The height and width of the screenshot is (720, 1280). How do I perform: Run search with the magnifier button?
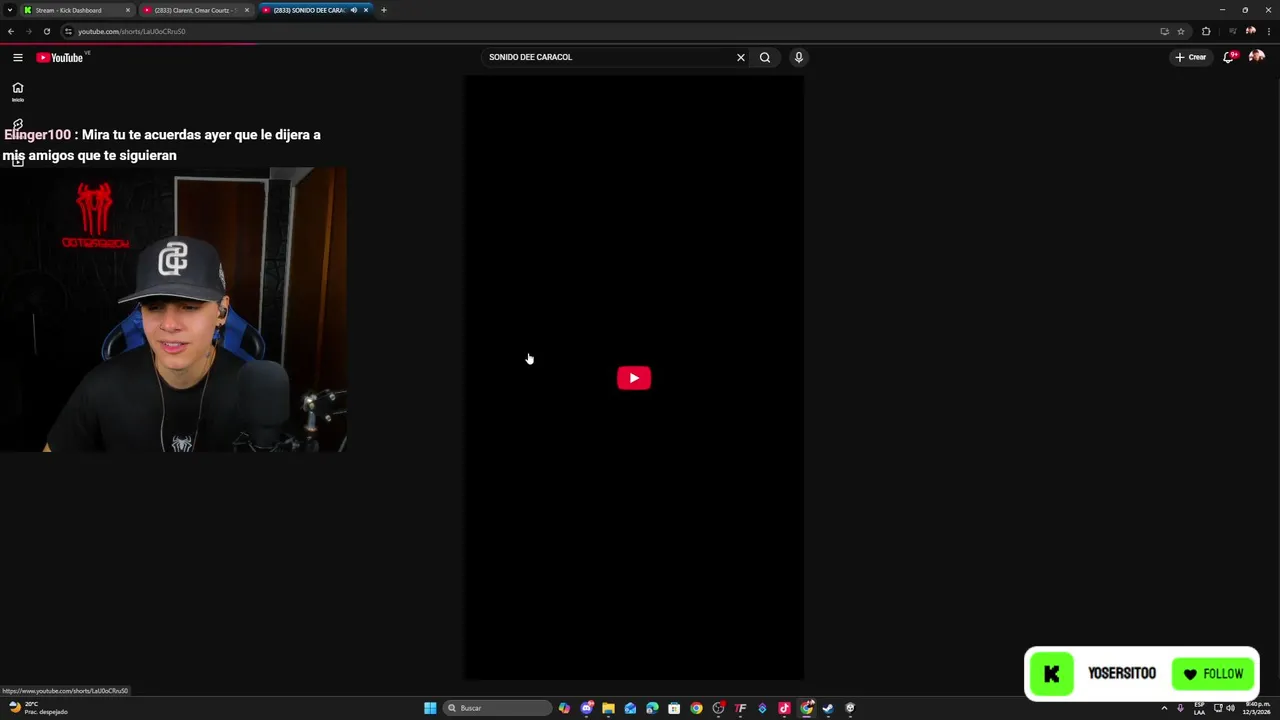(765, 57)
